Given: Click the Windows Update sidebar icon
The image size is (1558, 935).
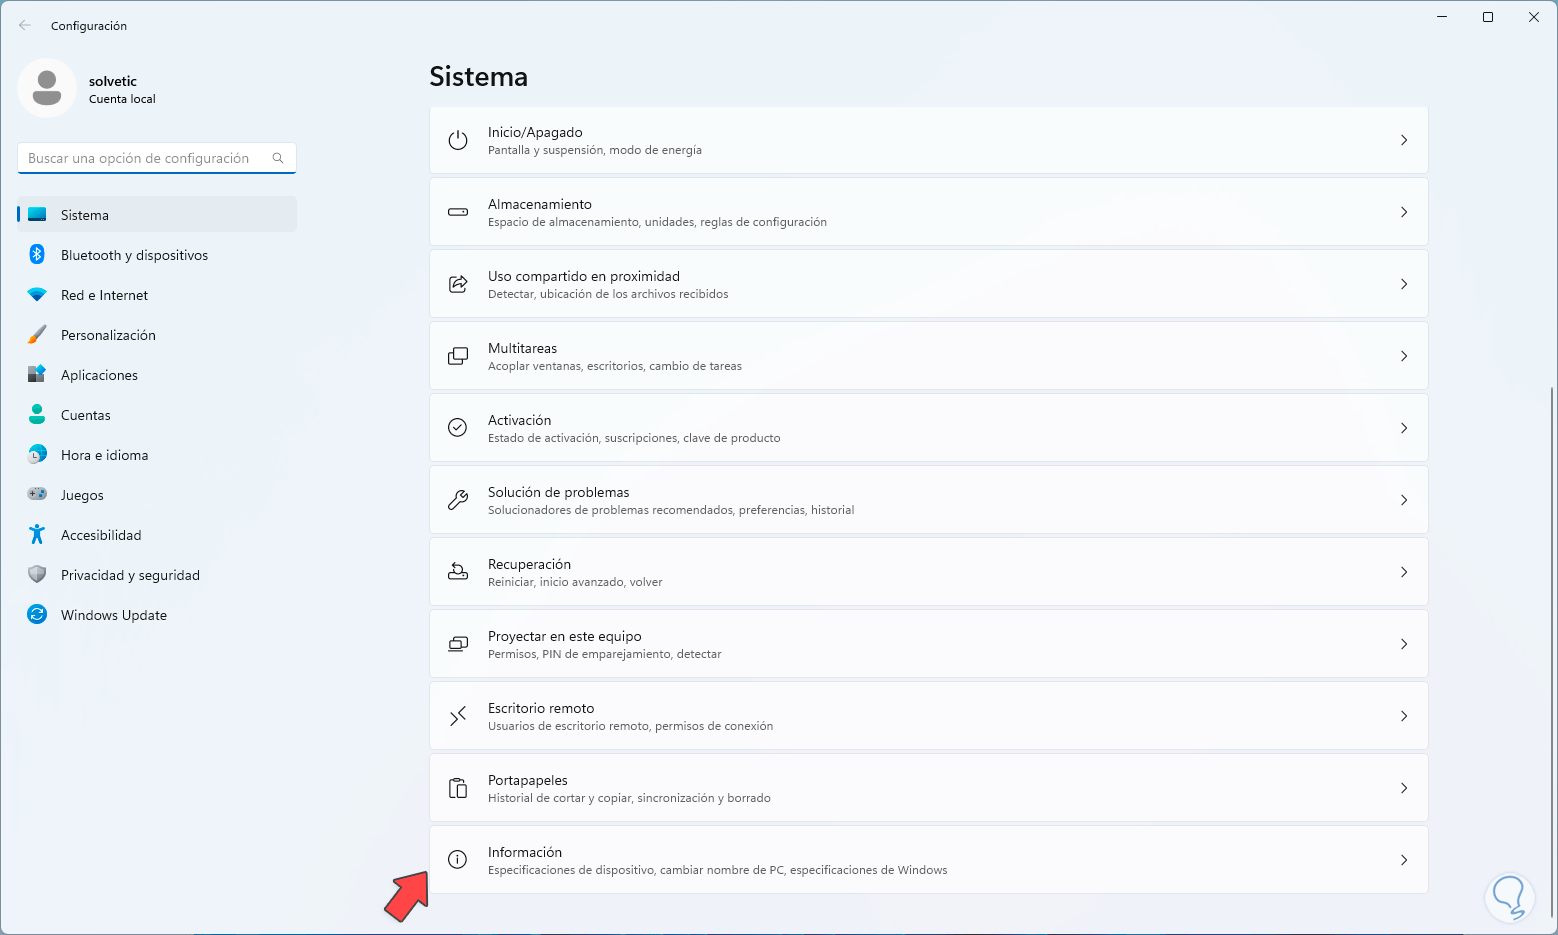Looking at the screenshot, I should (37, 615).
